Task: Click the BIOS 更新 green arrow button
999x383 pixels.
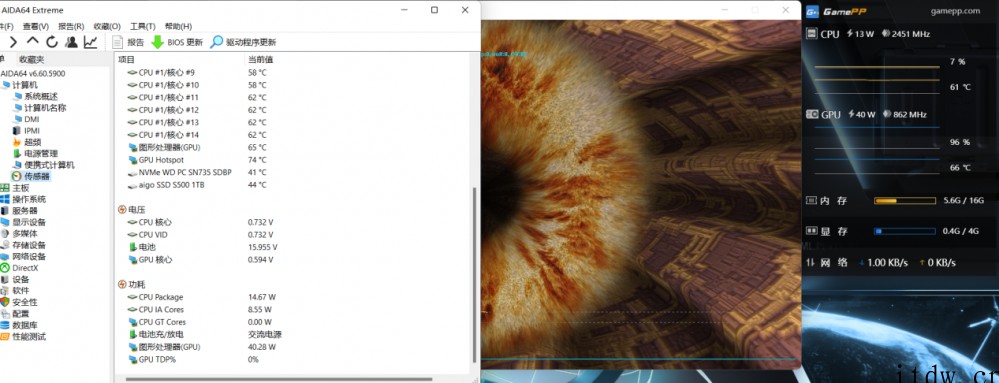Action: 177,42
